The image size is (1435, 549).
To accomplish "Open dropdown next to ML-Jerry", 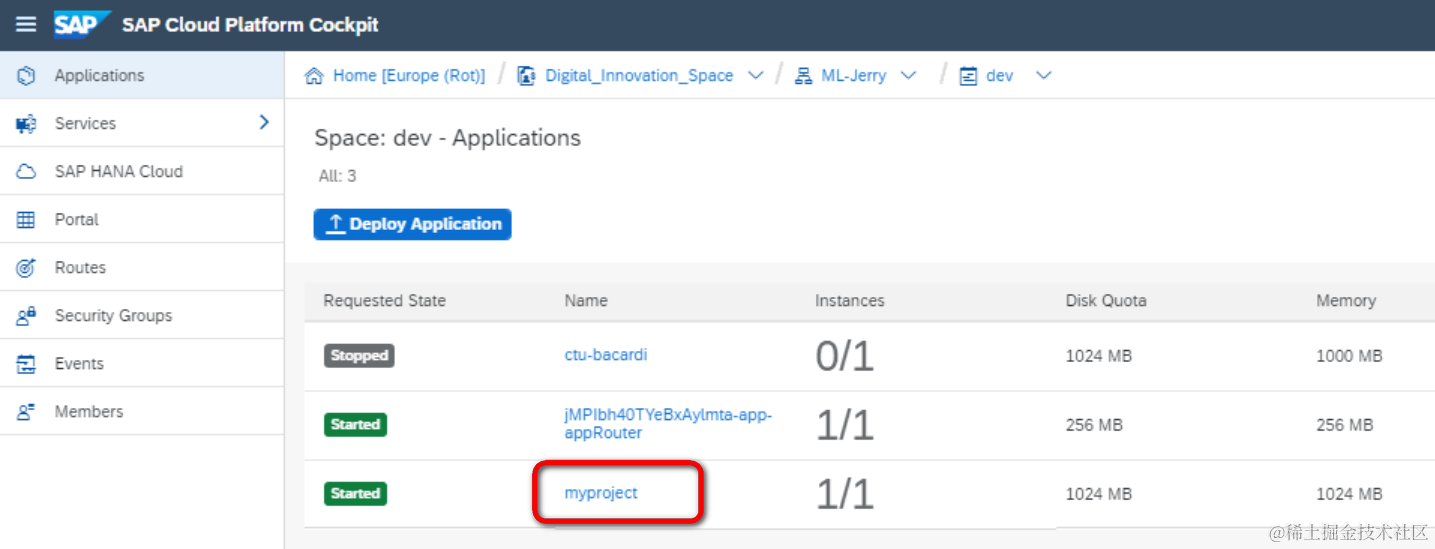I will click(x=908, y=76).
